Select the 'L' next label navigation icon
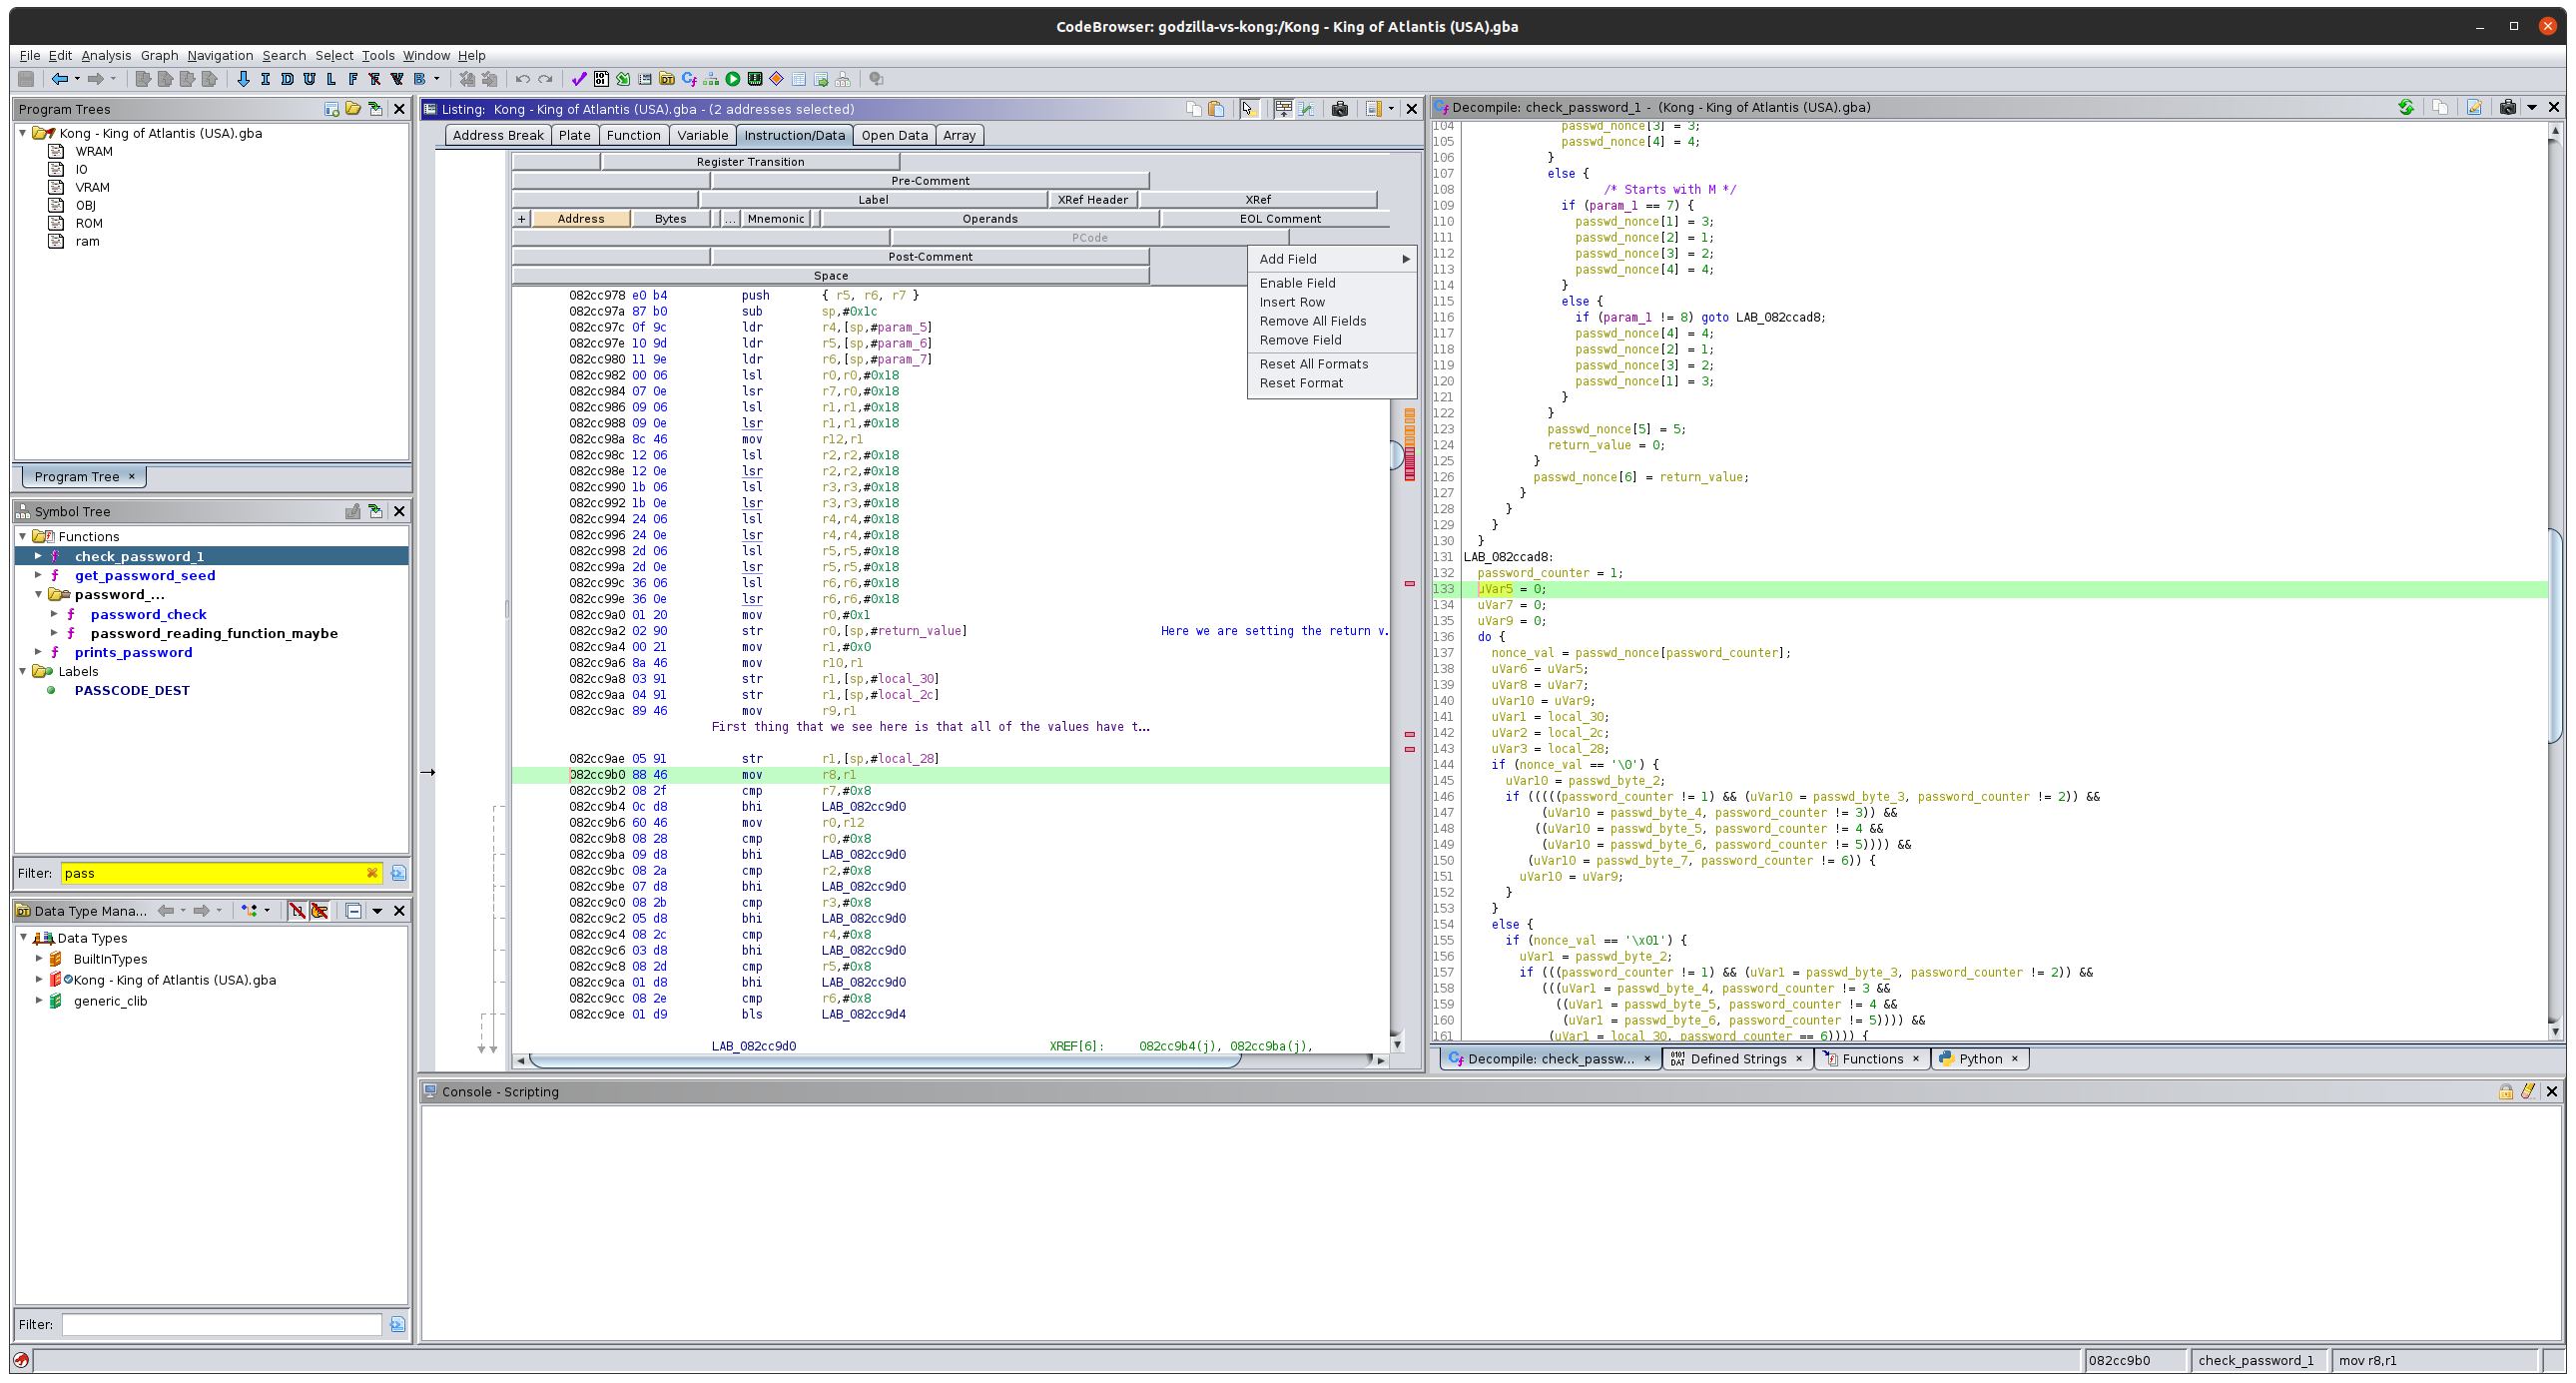Screen dimensions: 2576x1383 tap(331, 79)
